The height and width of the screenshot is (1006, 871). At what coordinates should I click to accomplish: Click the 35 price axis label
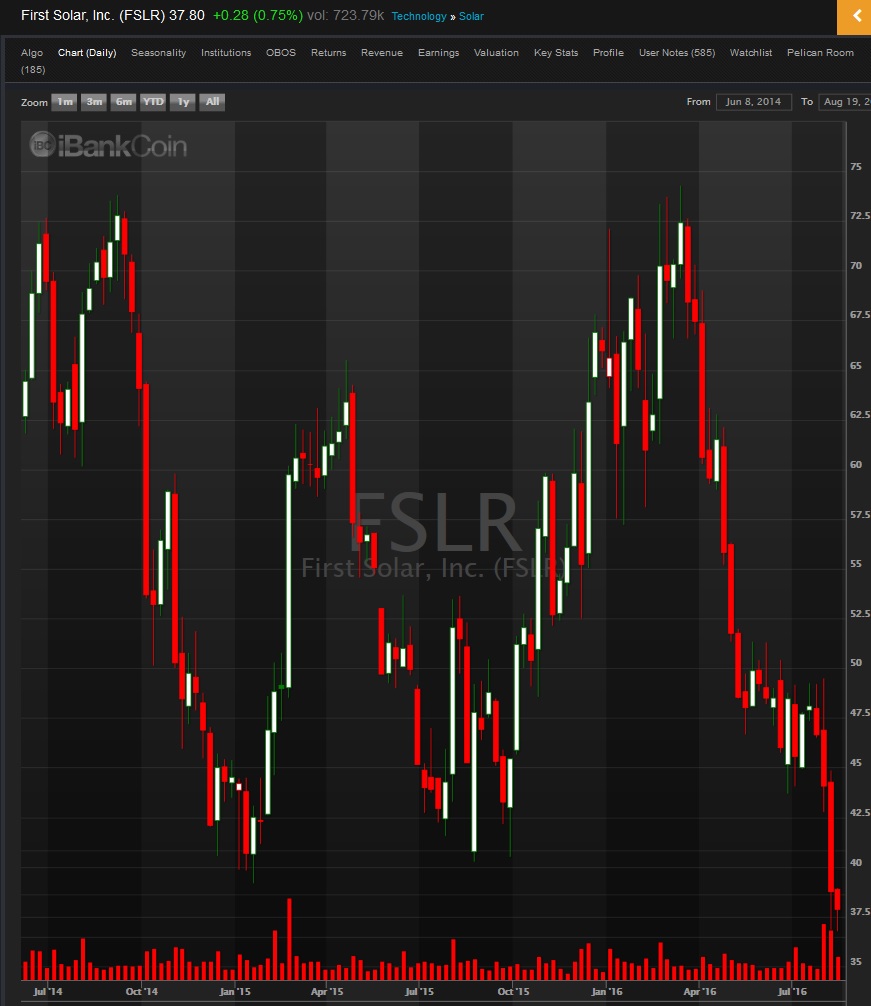pyautogui.click(x=856, y=962)
